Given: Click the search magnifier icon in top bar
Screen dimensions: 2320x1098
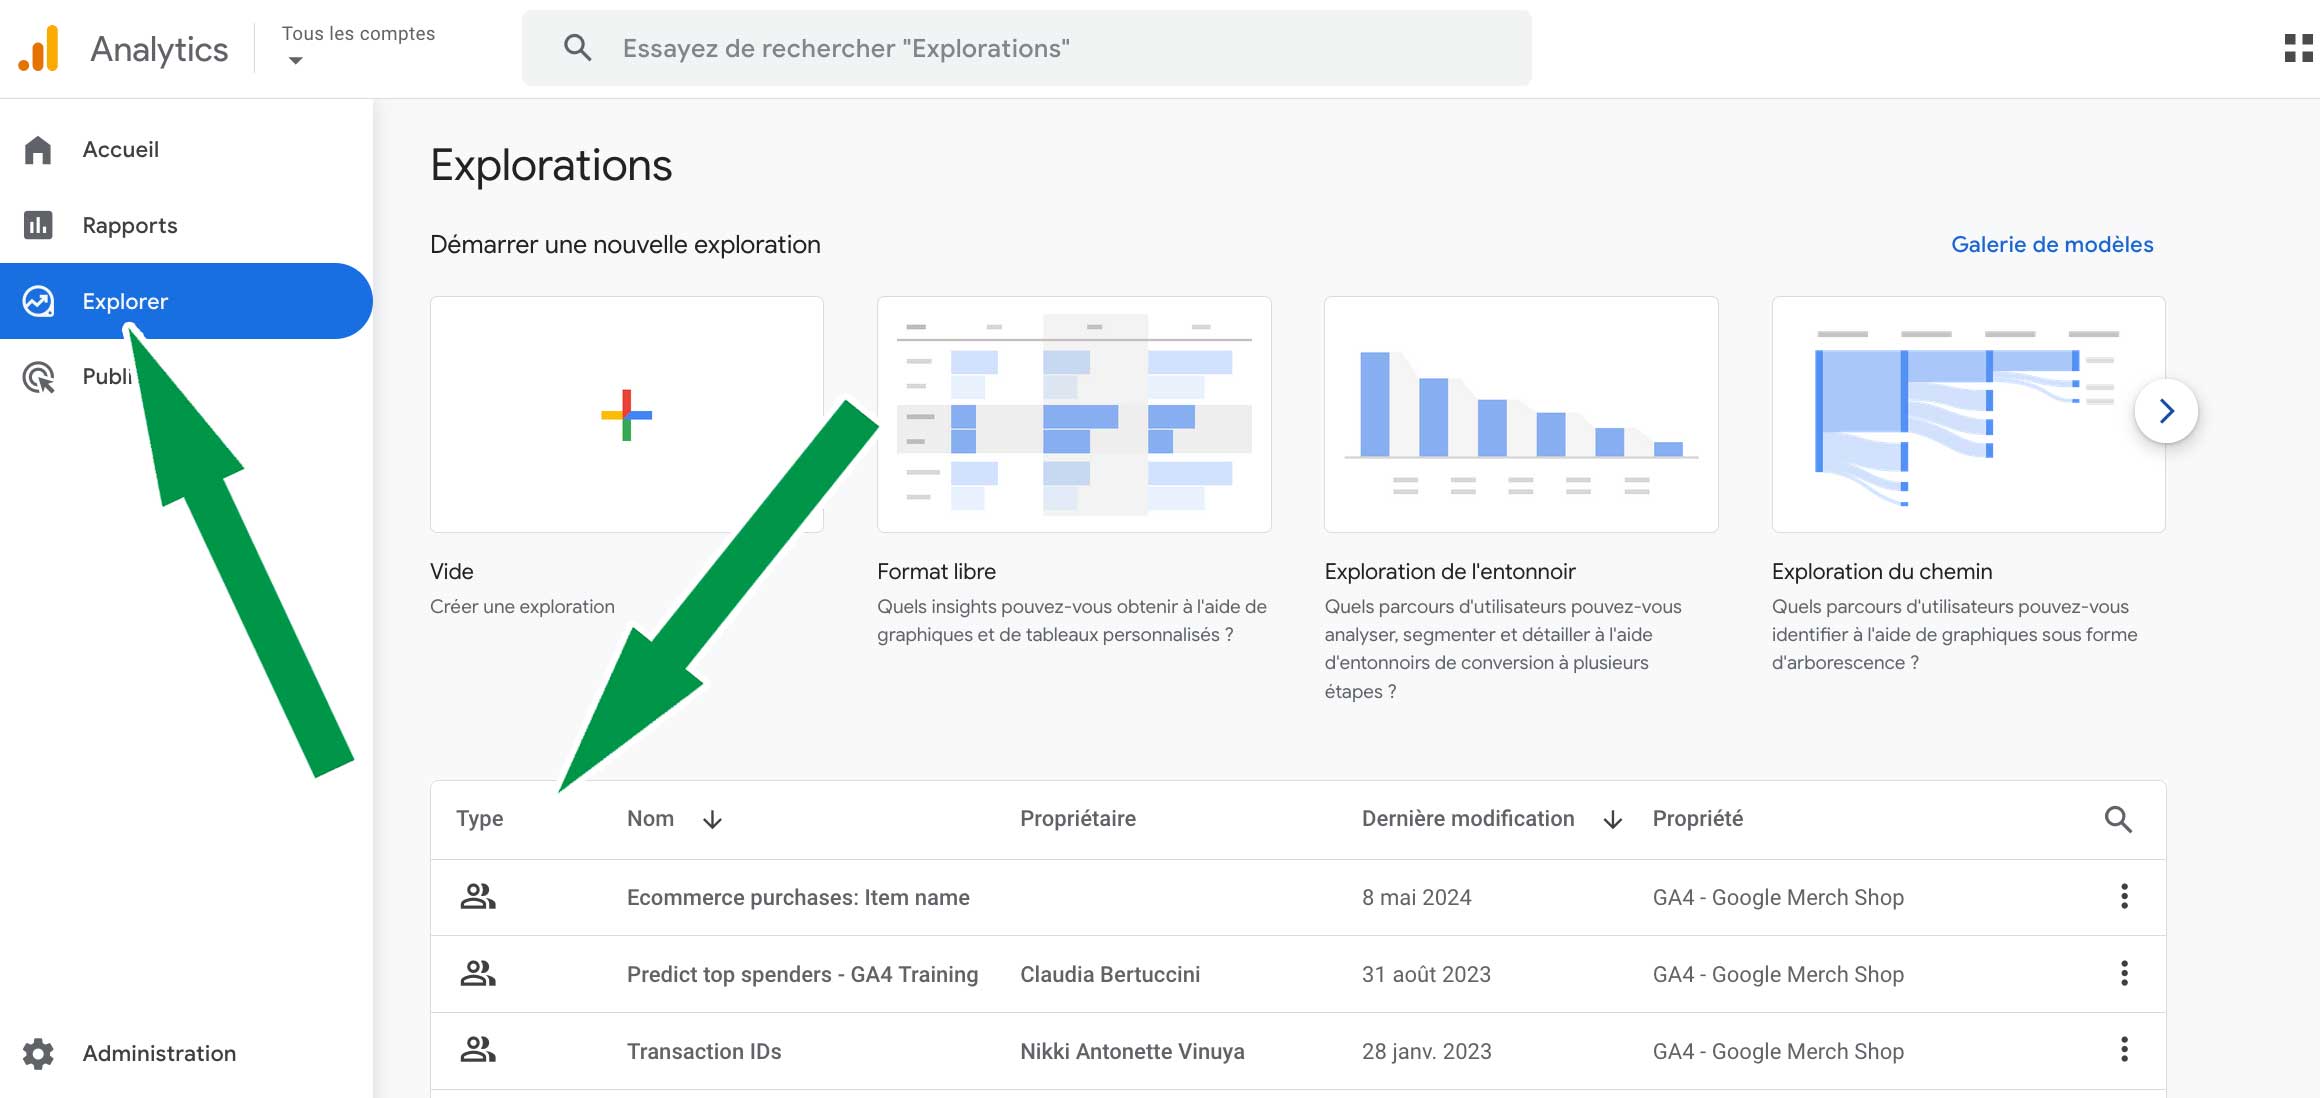Looking at the screenshot, I should (577, 48).
